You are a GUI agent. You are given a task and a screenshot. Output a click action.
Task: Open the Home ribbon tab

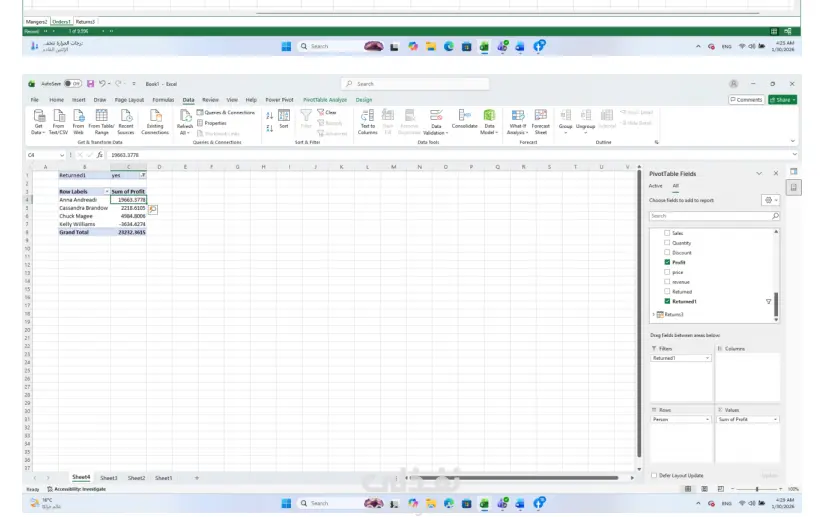click(56, 100)
